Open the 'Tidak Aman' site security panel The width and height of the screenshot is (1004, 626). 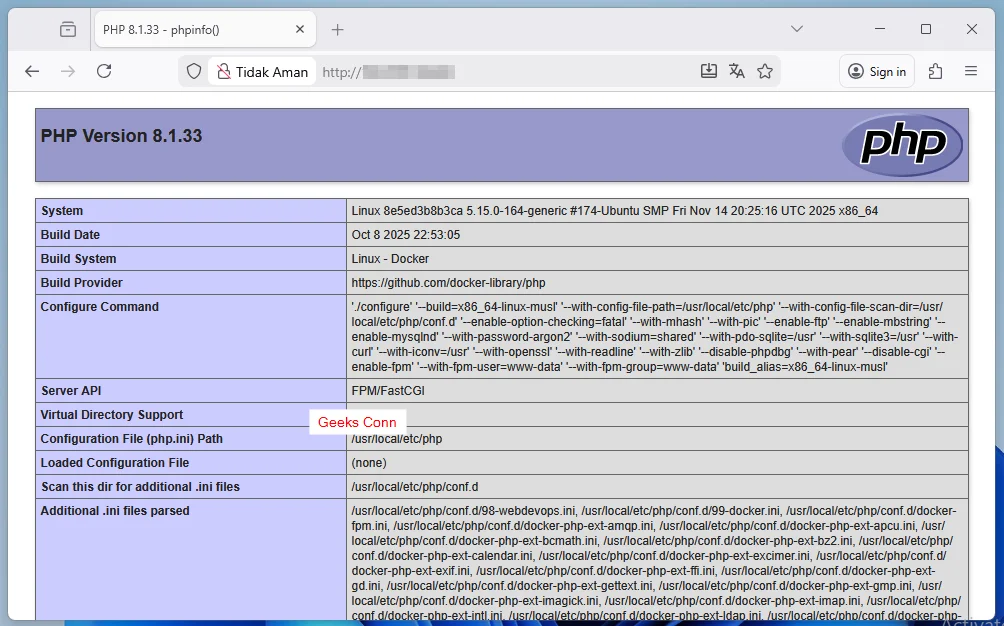pyautogui.click(x=262, y=71)
